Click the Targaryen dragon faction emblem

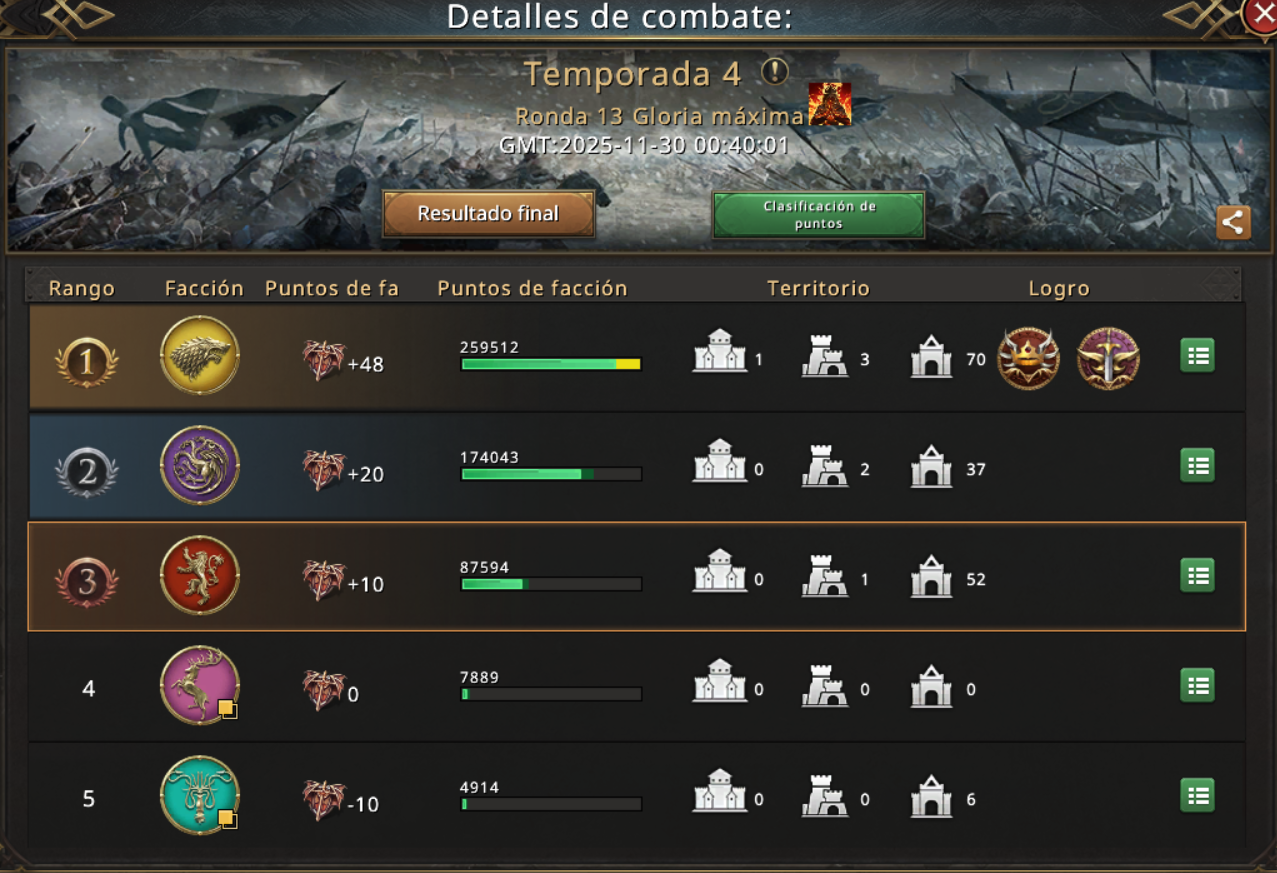200,465
